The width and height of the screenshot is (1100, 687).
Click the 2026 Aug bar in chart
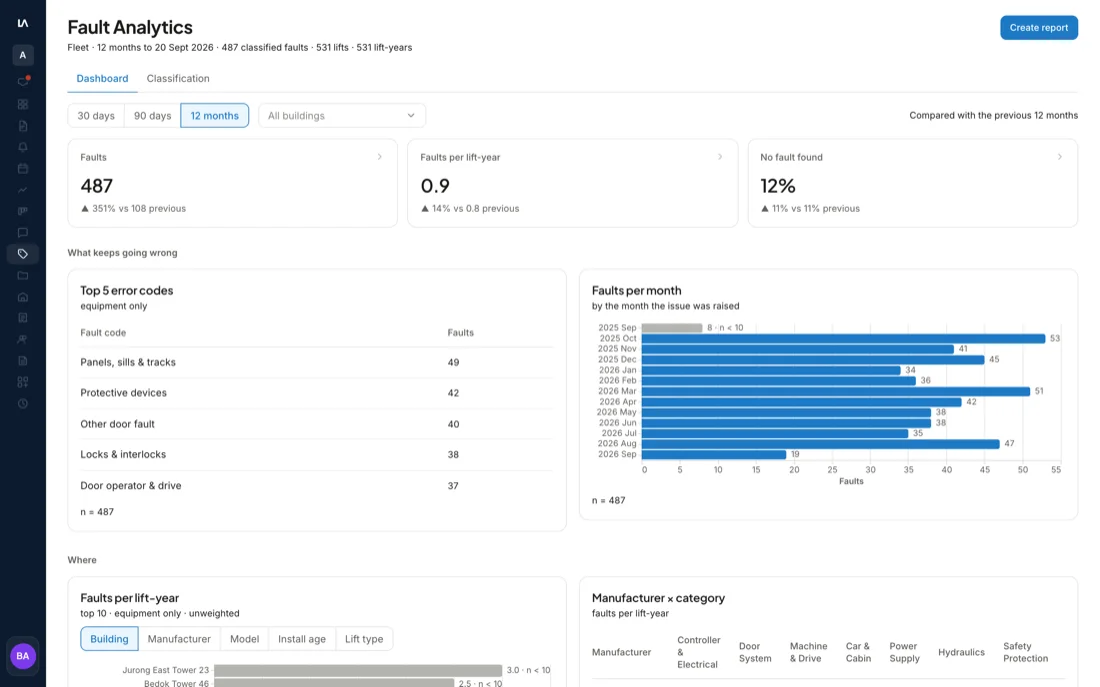click(x=821, y=443)
